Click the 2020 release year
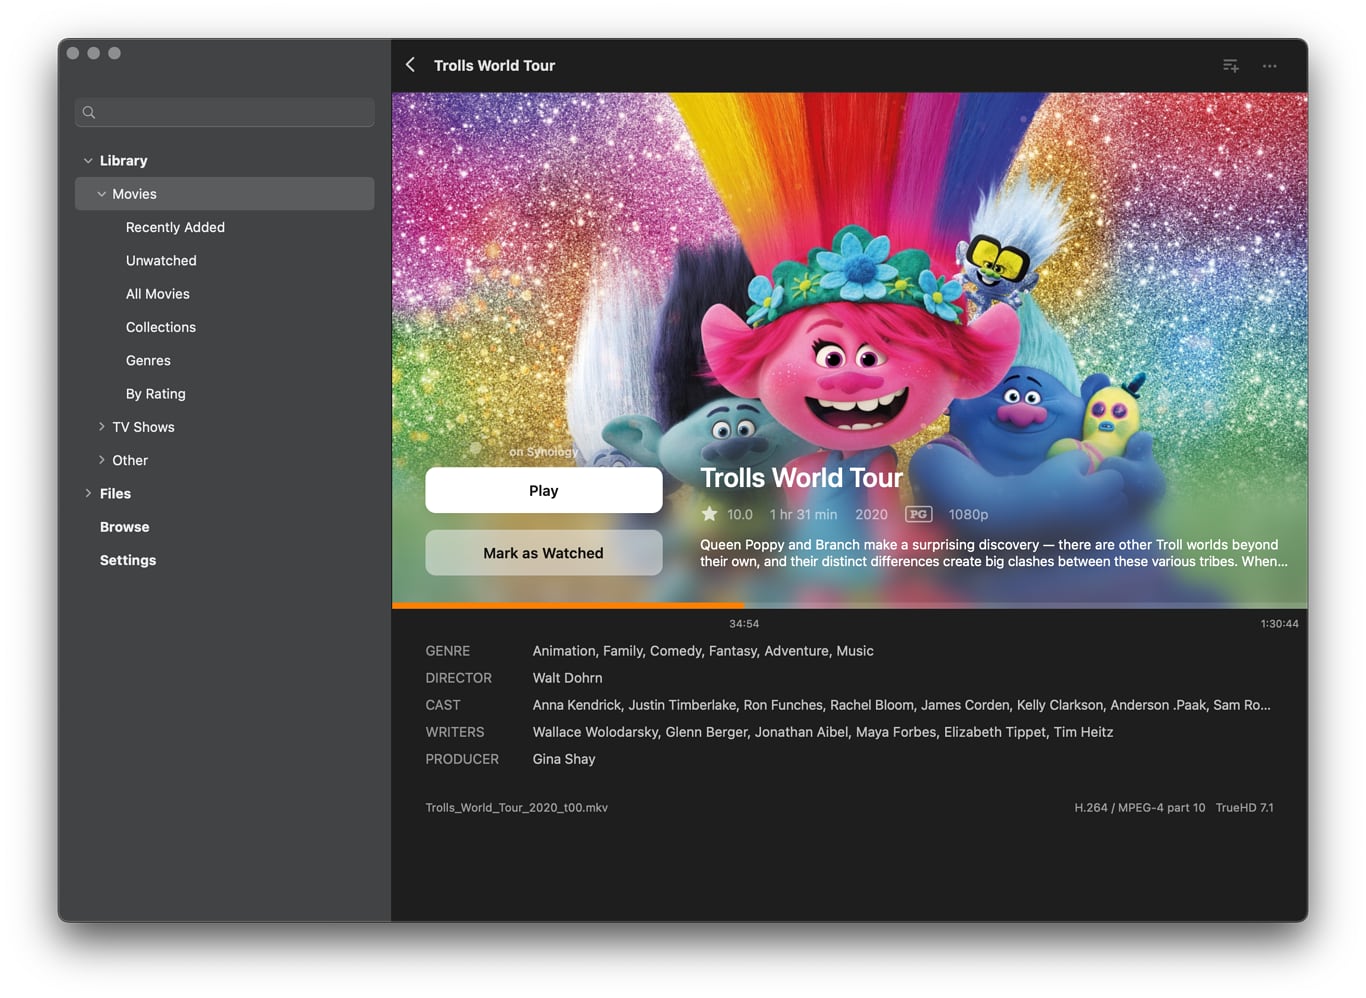Screen dimensions: 1366x998 tap(871, 514)
